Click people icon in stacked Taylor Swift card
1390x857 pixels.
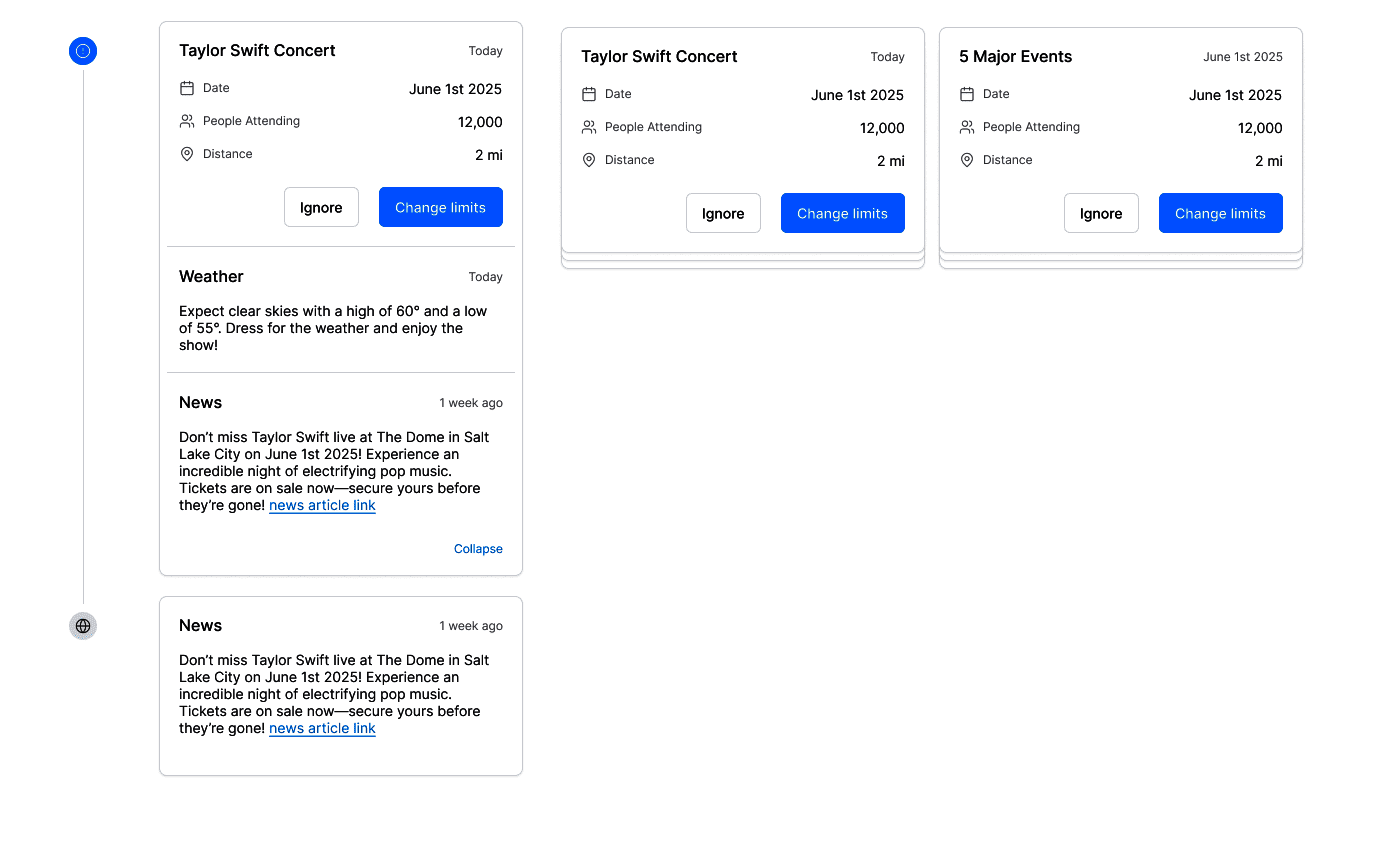point(589,127)
